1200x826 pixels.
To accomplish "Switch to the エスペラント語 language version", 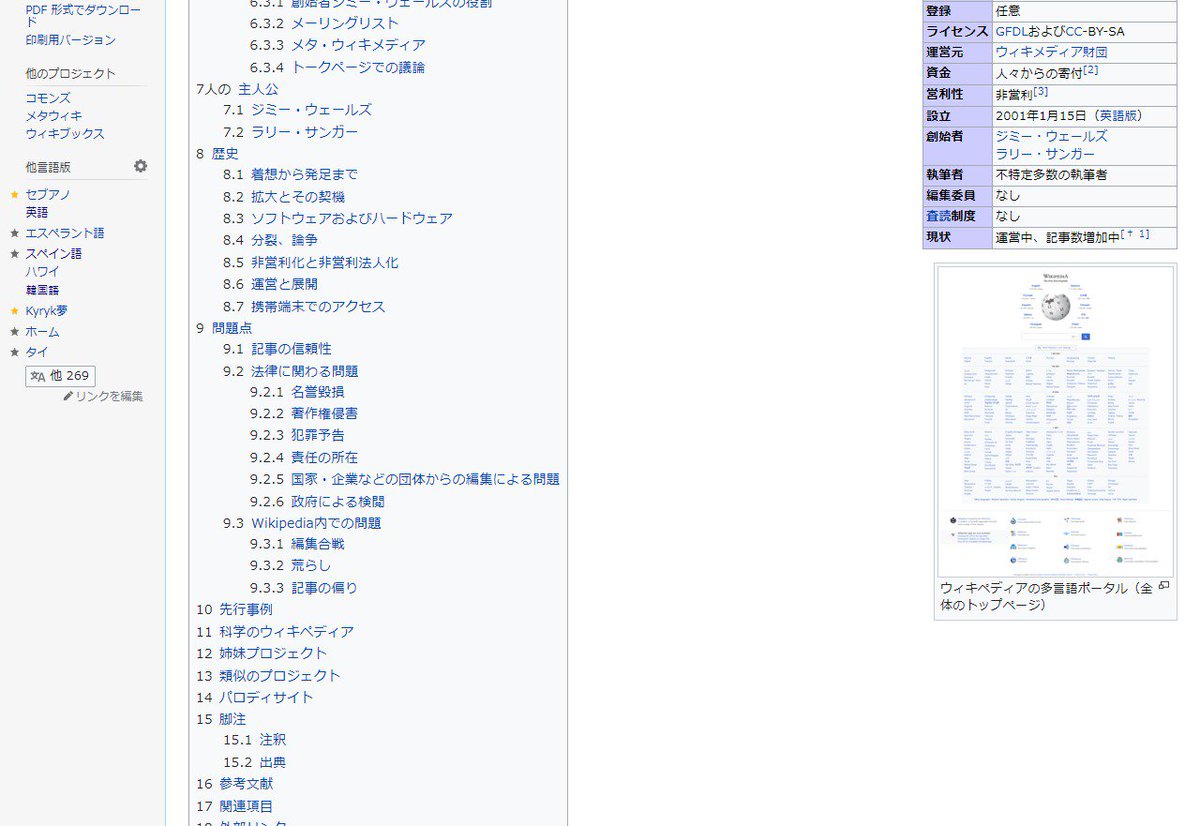I will [x=65, y=233].
